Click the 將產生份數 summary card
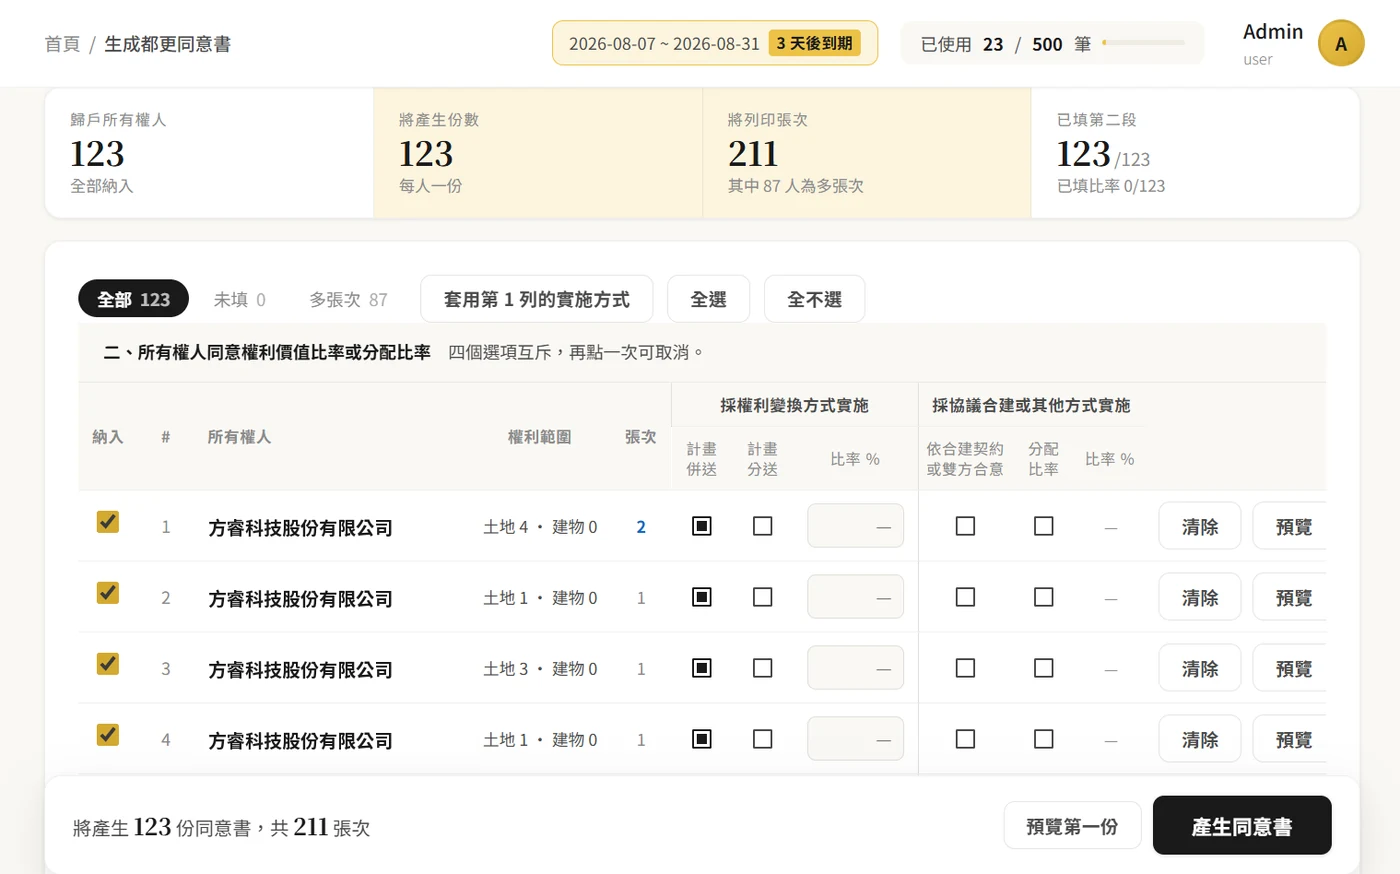This screenshot has height=874, width=1400. point(538,153)
